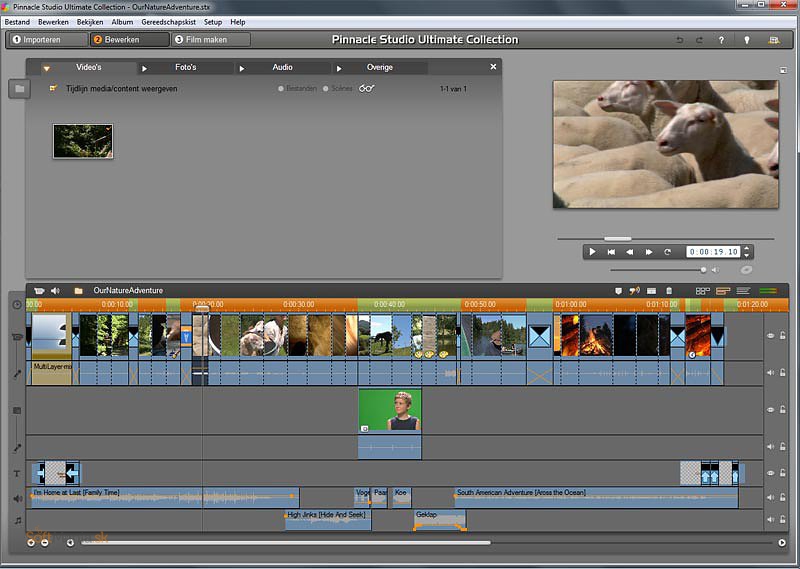Image resolution: width=800 pixels, height=569 pixels.
Task: Select the green screen boy overlay clip
Action: click(390, 410)
